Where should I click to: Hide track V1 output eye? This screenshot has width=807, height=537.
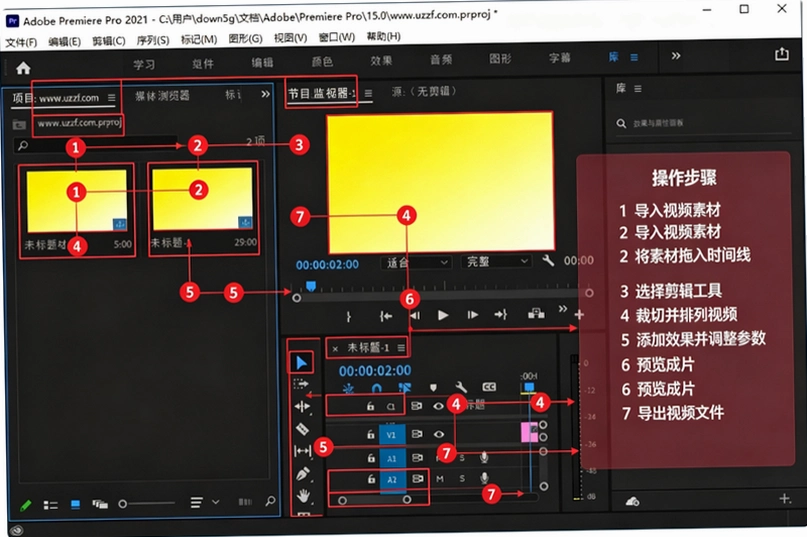438,434
